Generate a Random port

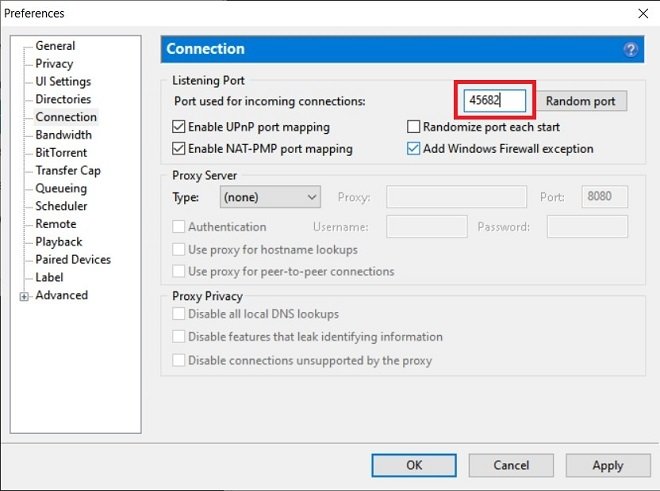[x=580, y=101]
